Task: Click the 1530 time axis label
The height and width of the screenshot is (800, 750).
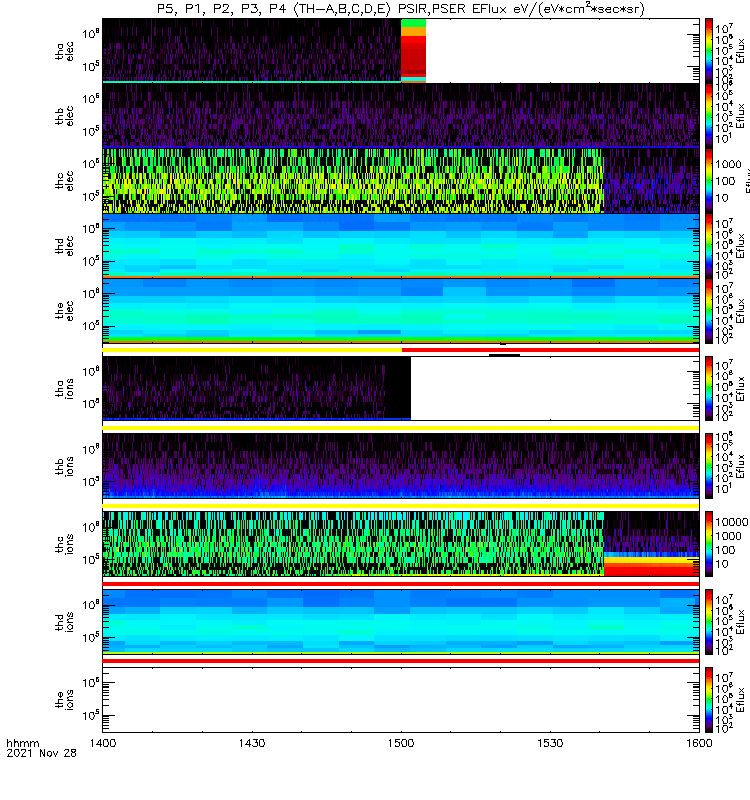Action: coord(550,743)
